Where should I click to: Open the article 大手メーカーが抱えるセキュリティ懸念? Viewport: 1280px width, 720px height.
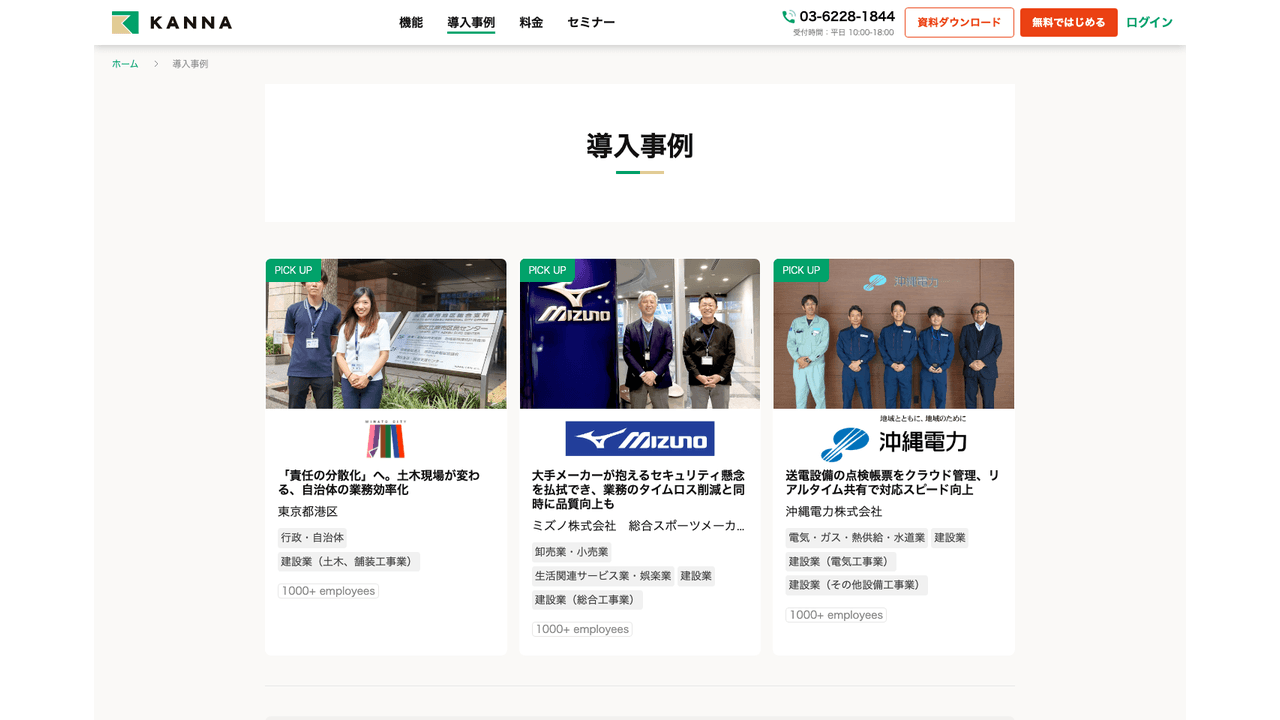(x=638, y=490)
